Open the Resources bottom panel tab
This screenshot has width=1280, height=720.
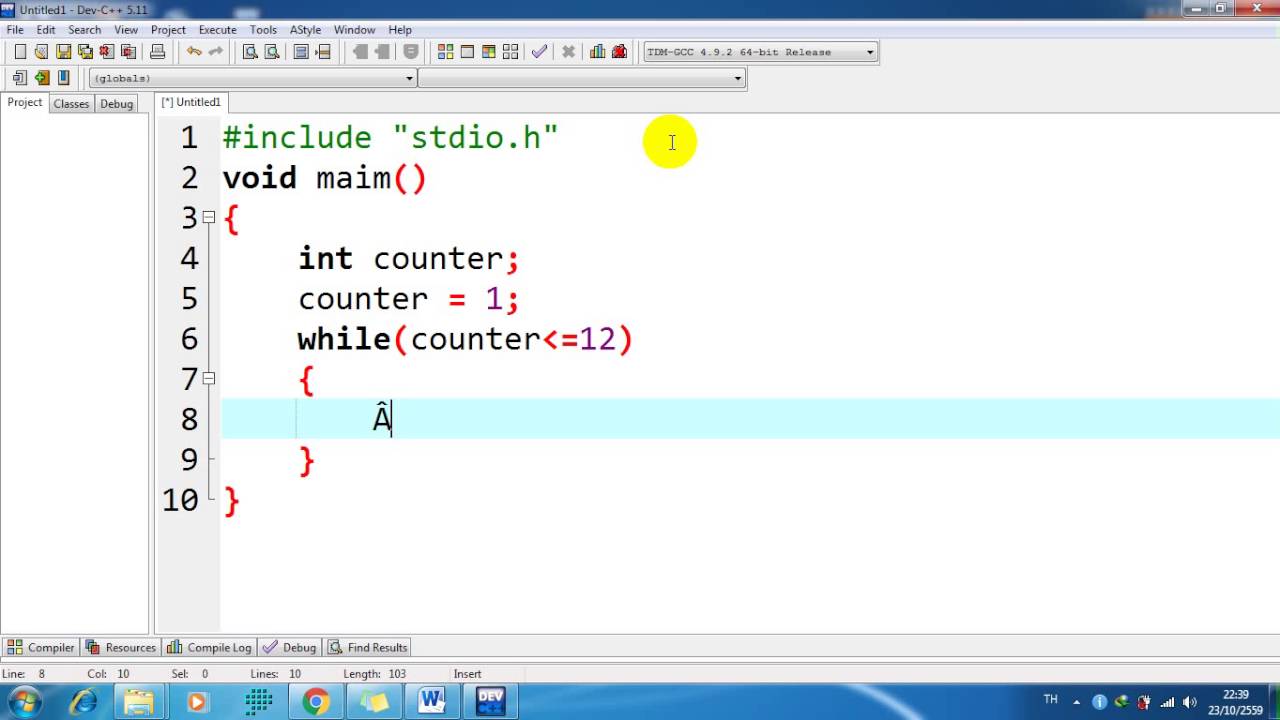point(121,647)
